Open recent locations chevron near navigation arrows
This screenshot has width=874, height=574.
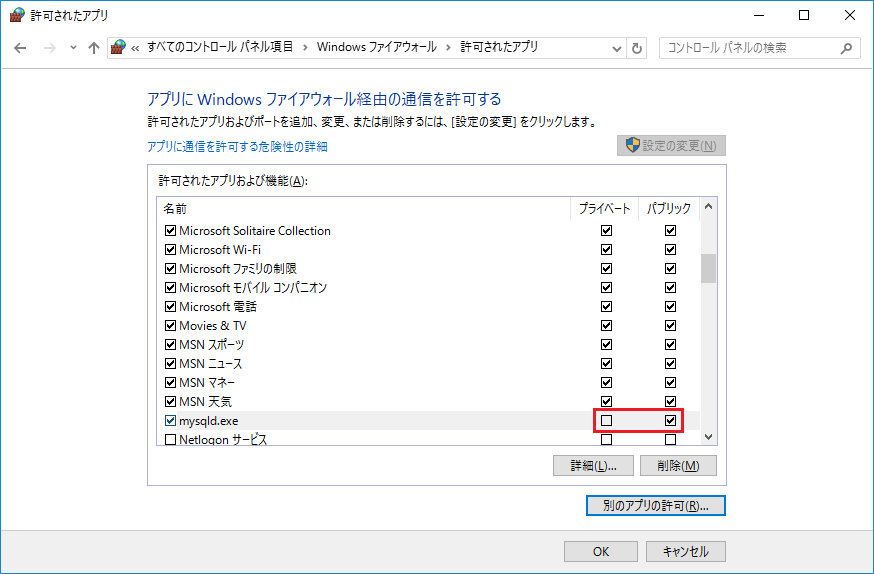(73, 48)
